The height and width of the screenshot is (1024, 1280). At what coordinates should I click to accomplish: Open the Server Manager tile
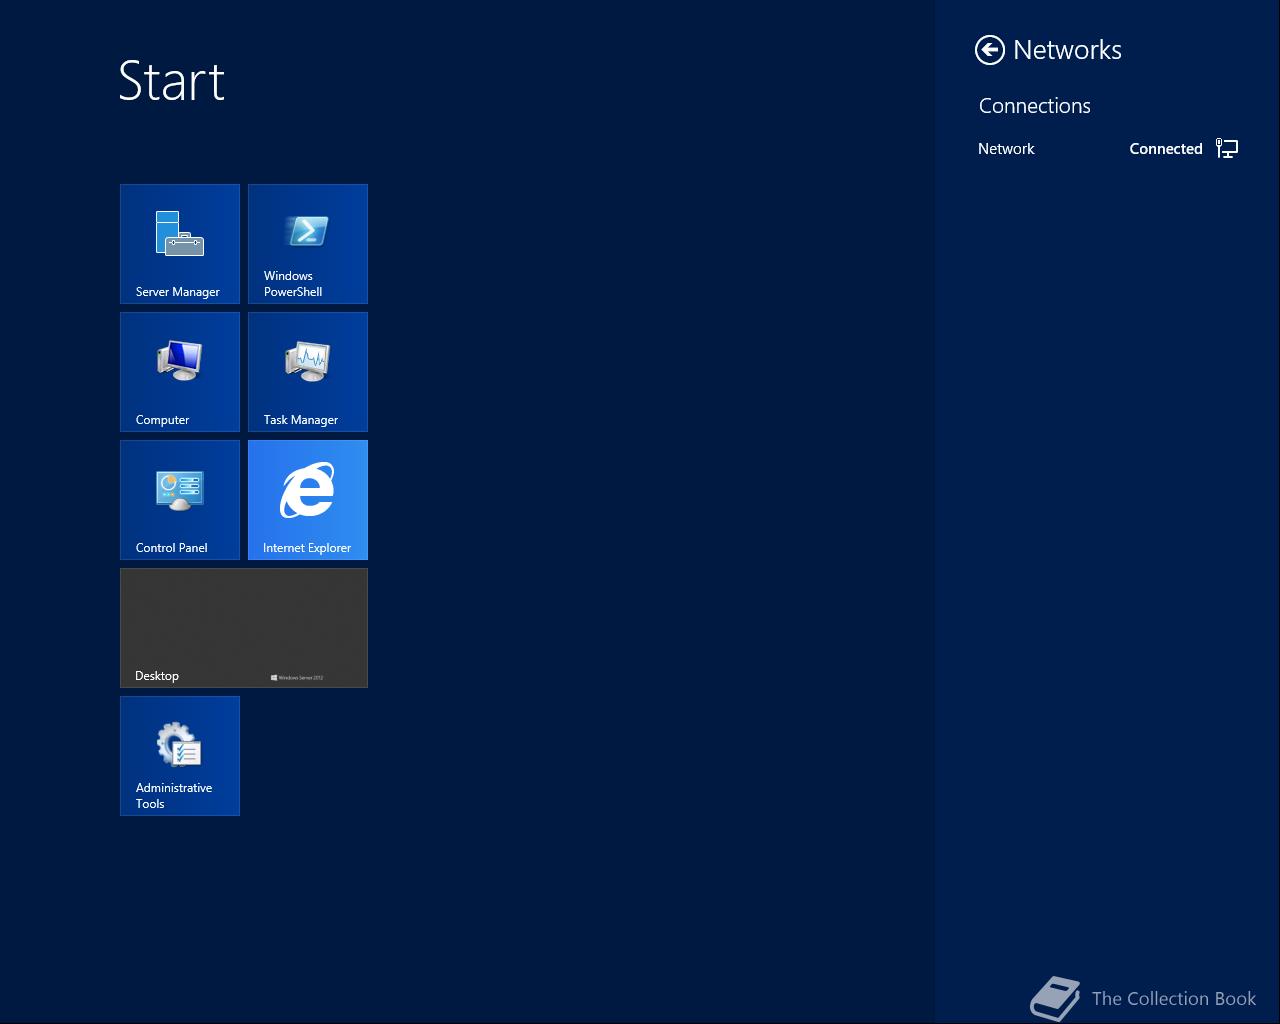pyautogui.click(x=180, y=244)
